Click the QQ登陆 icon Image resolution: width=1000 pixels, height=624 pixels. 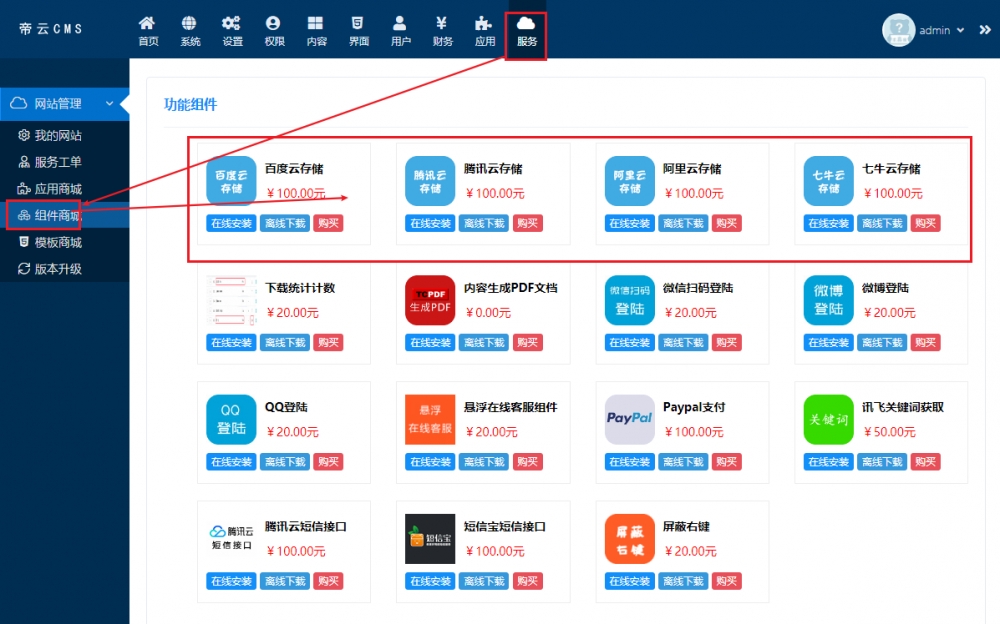[x=231, y=420]
